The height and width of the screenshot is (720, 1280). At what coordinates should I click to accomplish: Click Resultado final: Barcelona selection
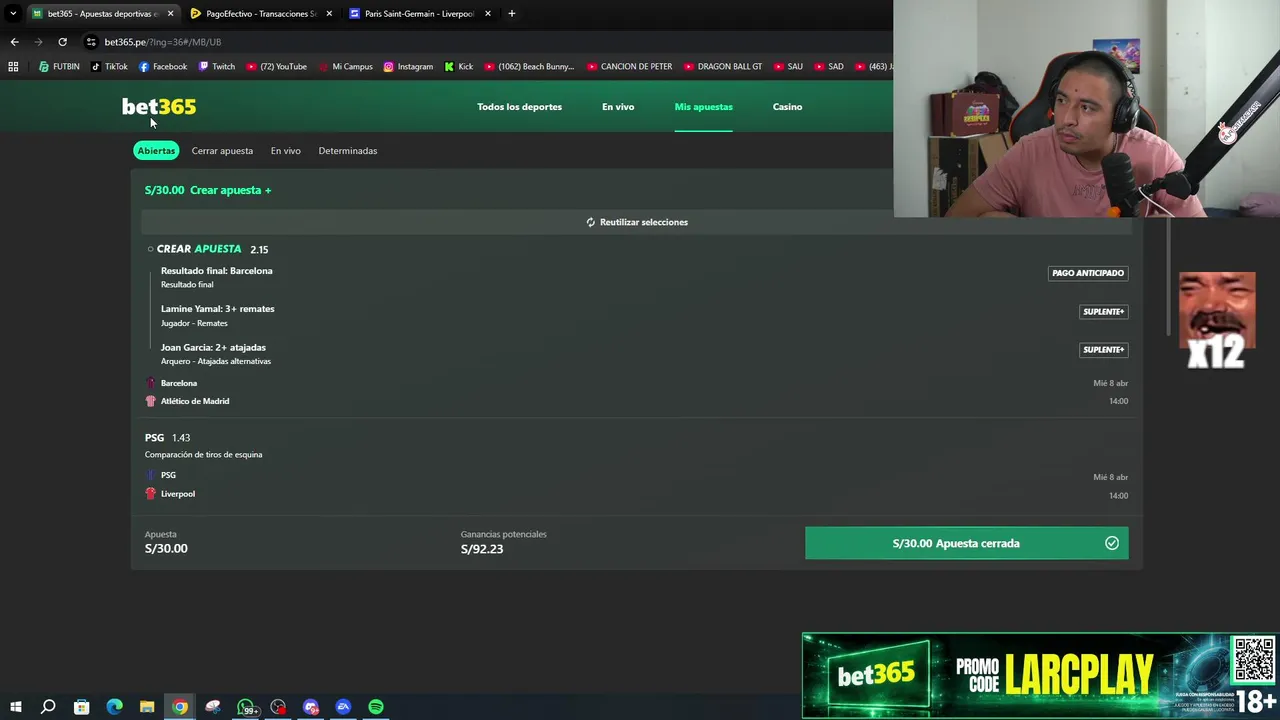[217, 271]
